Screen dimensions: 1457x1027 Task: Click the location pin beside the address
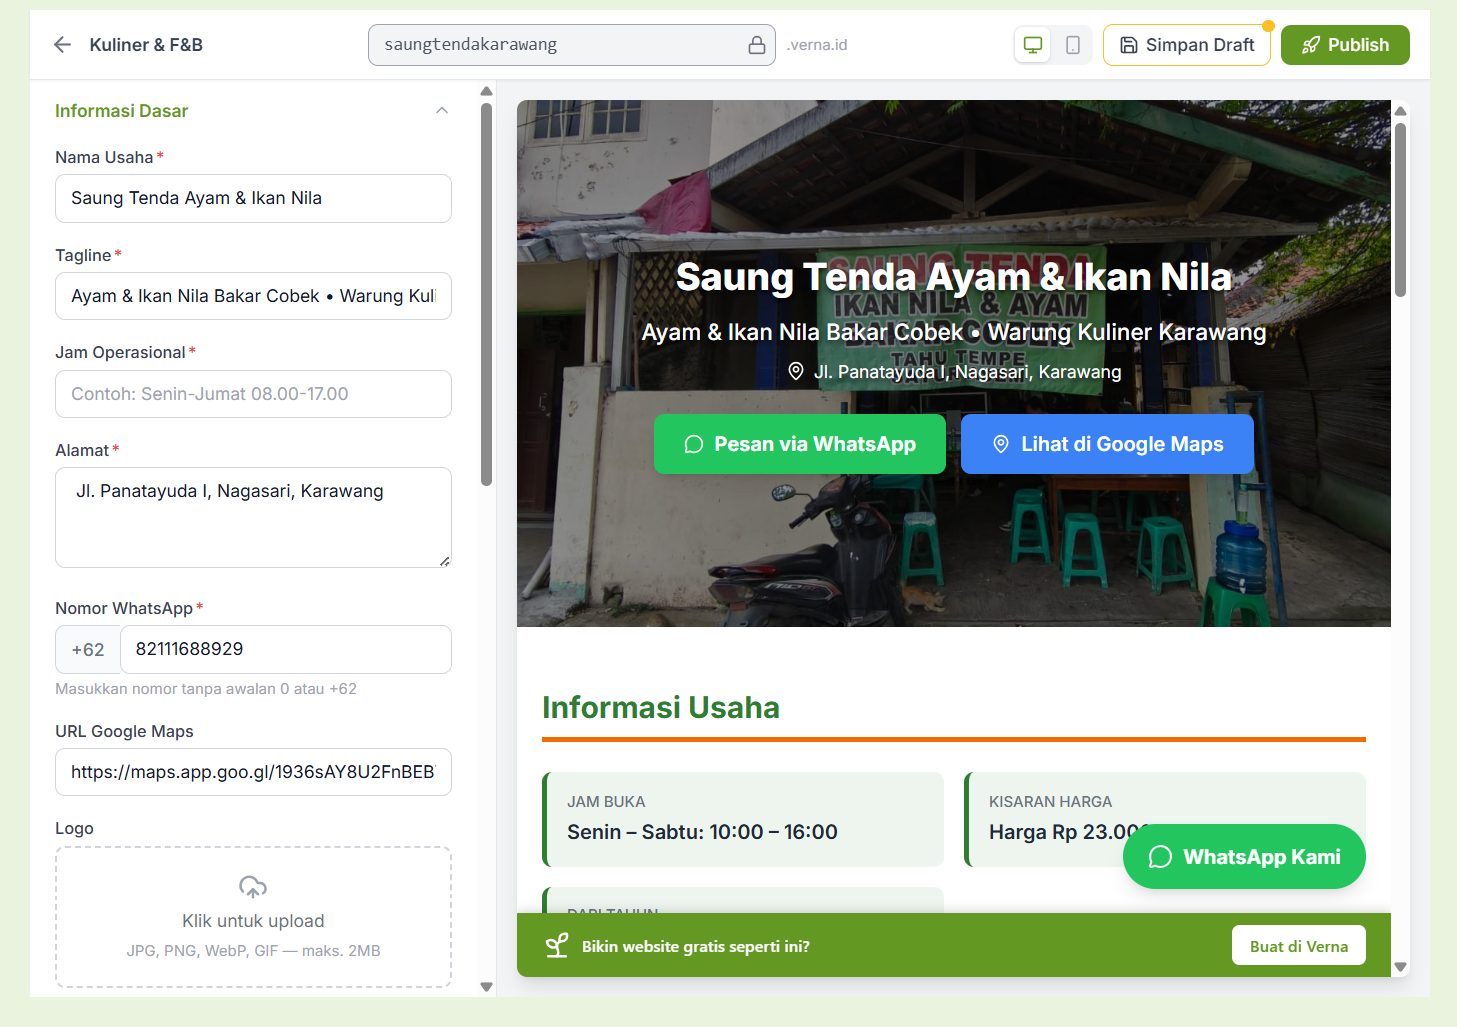pyautogui.click(x=796, y=372)
